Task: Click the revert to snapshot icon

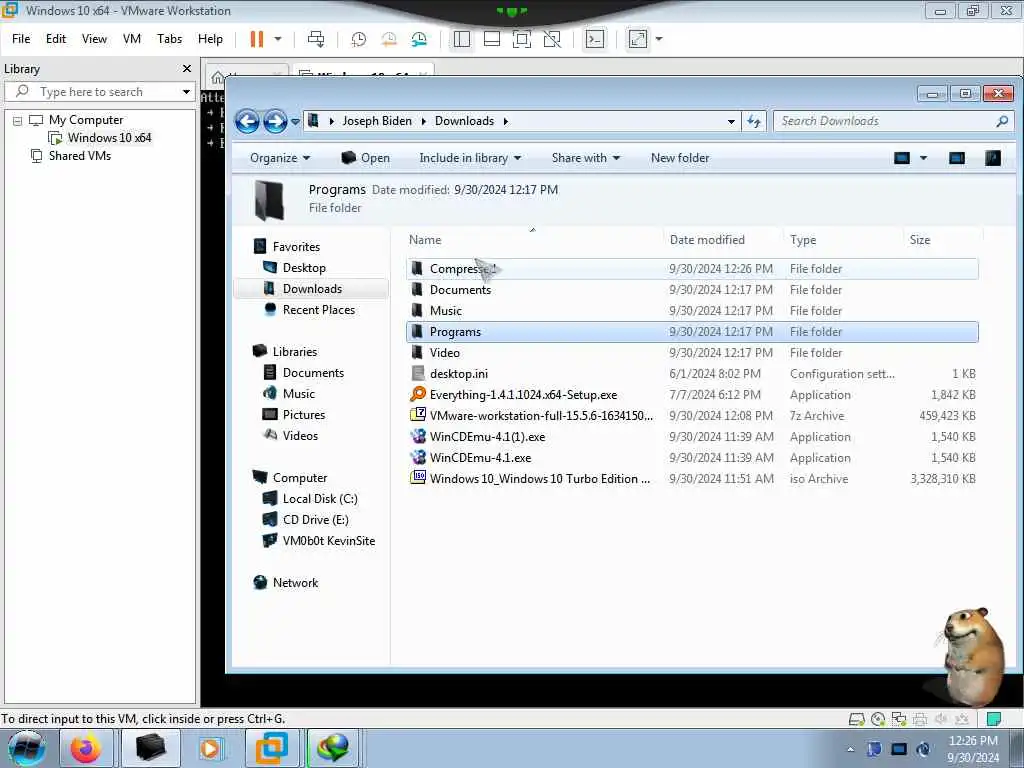Action: 389,39
